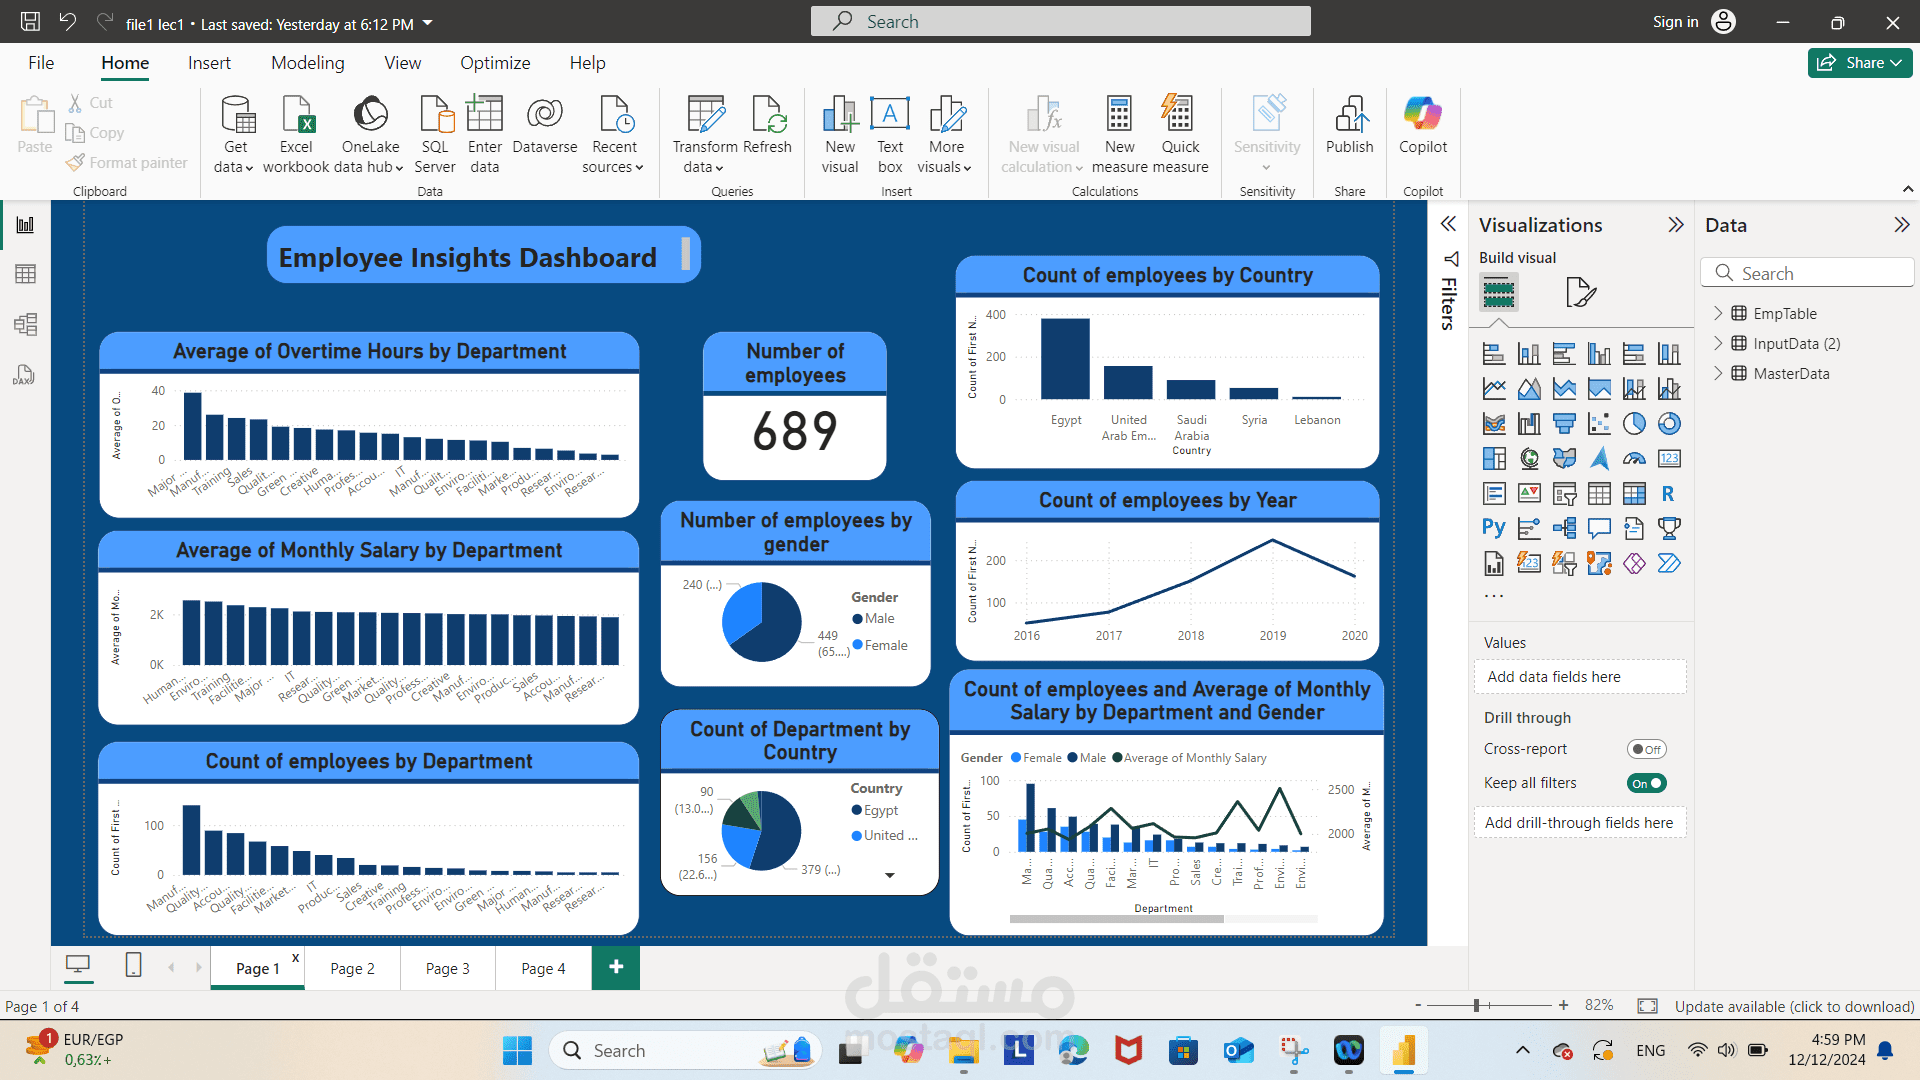Expand the InputData (2) table

pos(1718,343)
